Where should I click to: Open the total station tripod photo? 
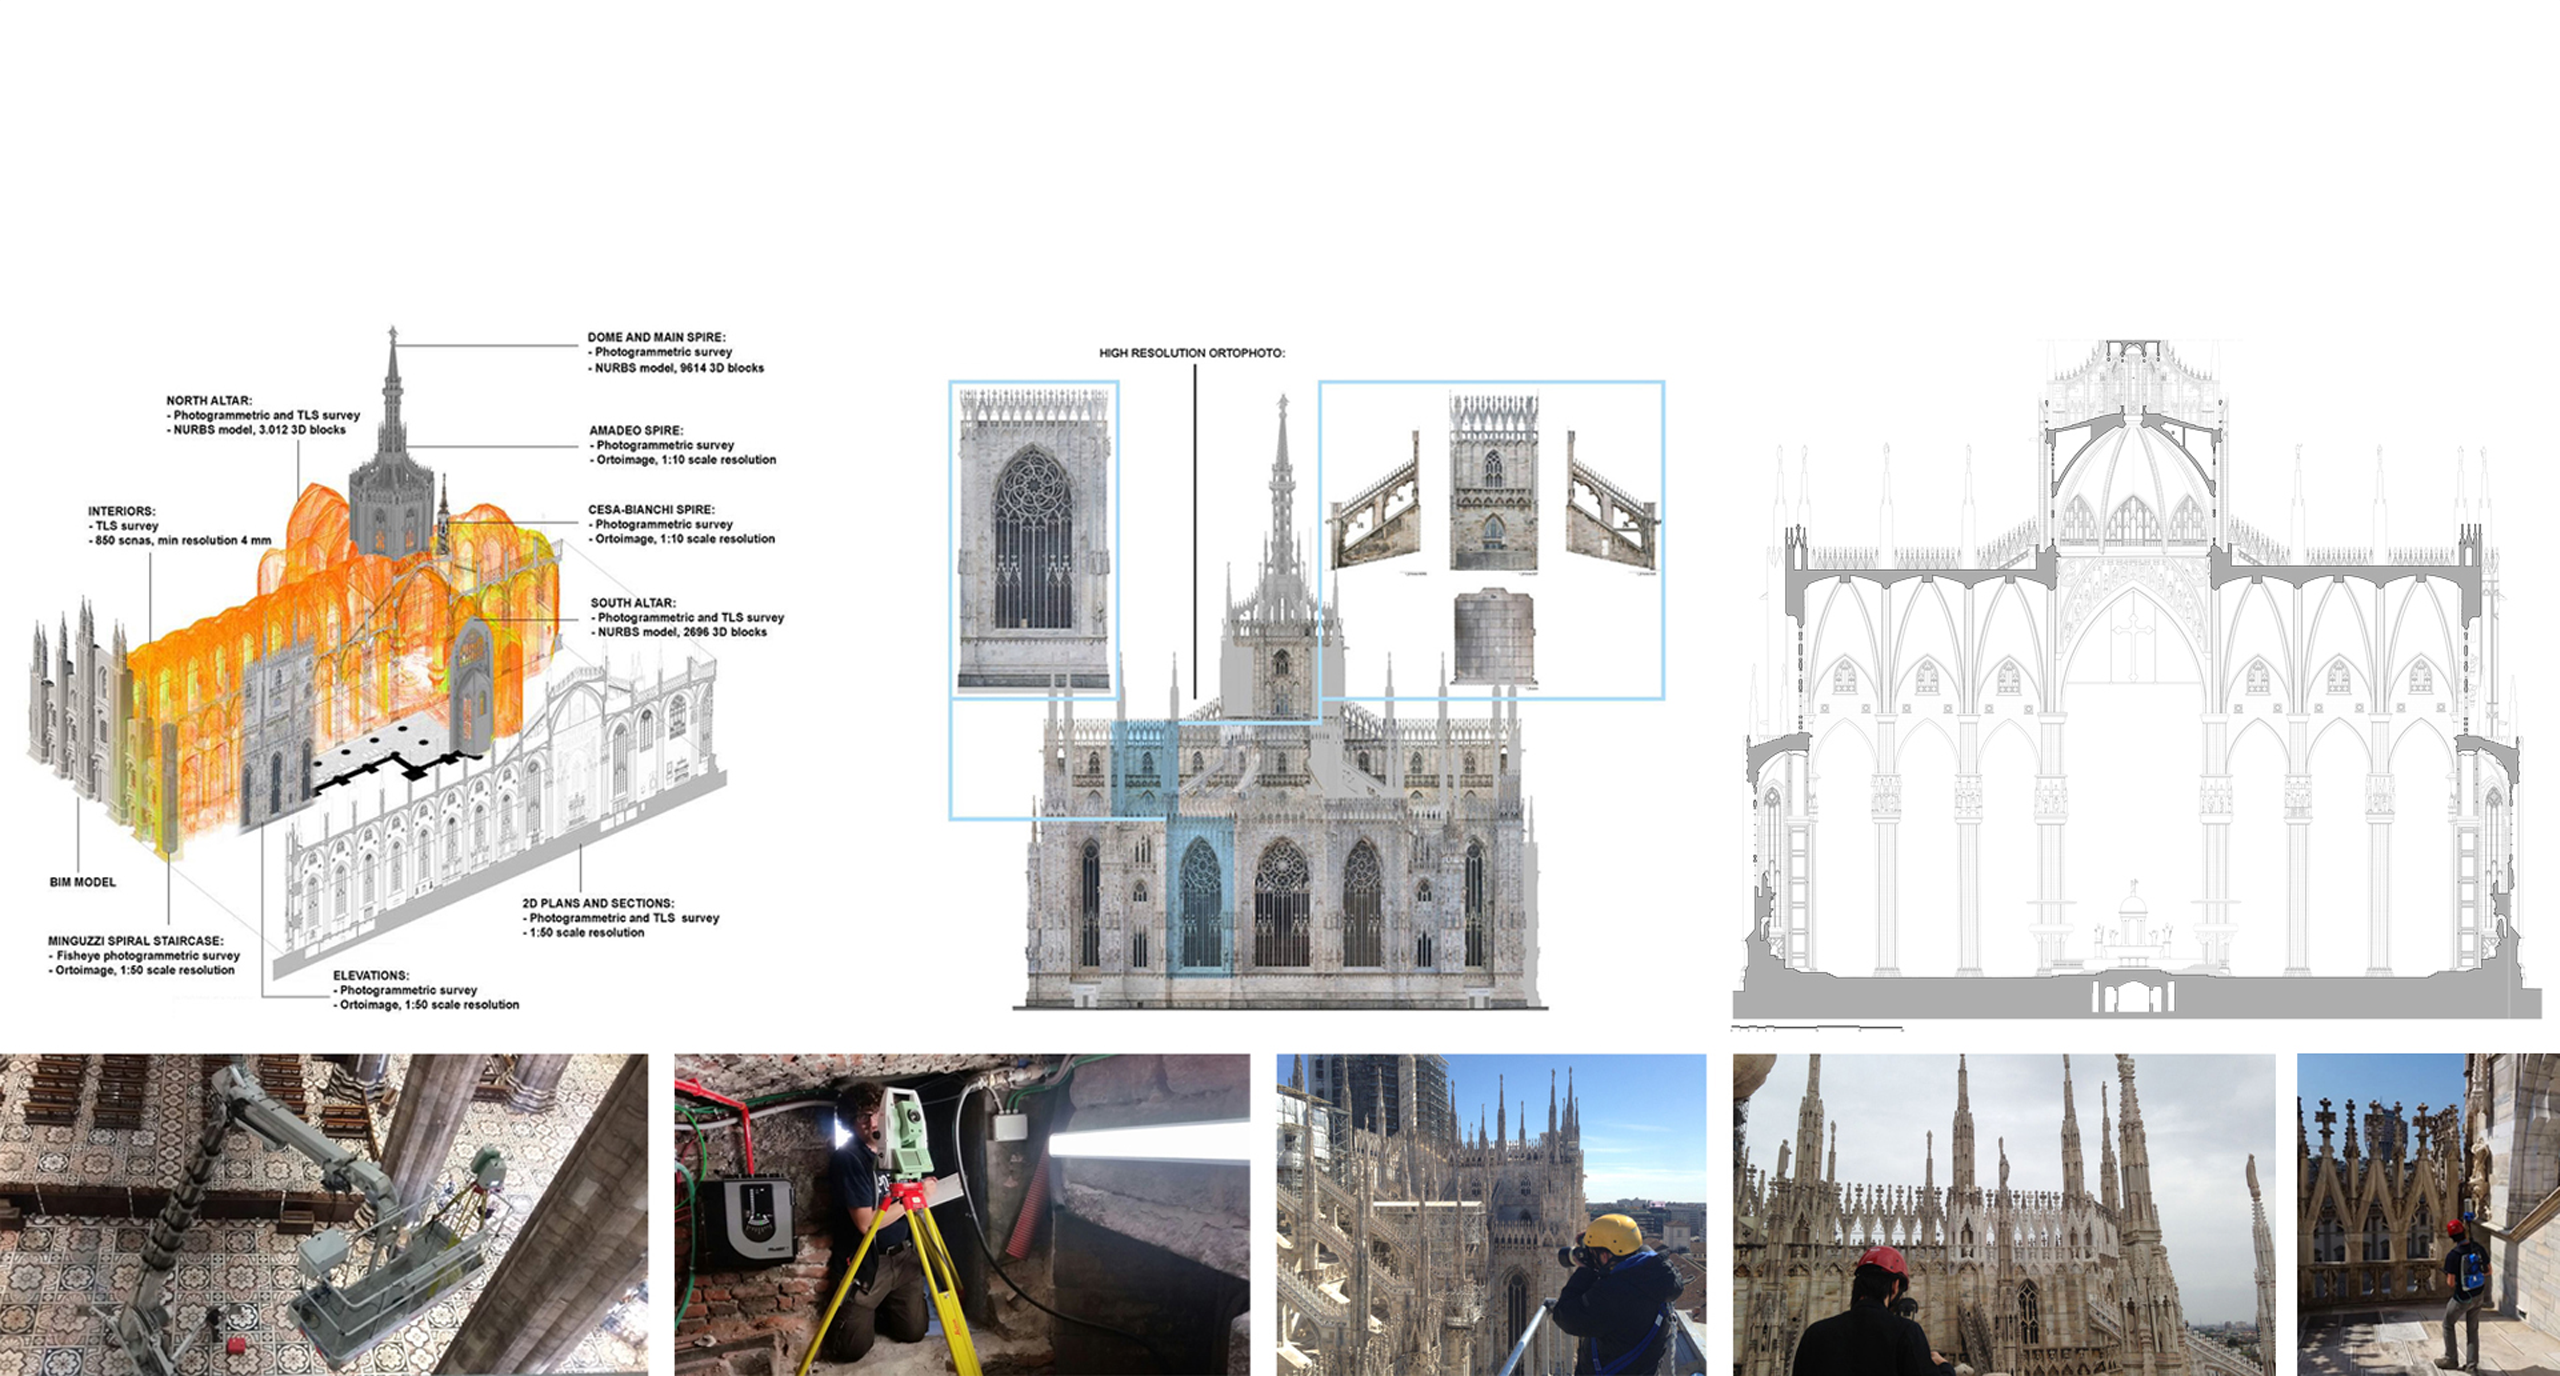point(961,1214)
